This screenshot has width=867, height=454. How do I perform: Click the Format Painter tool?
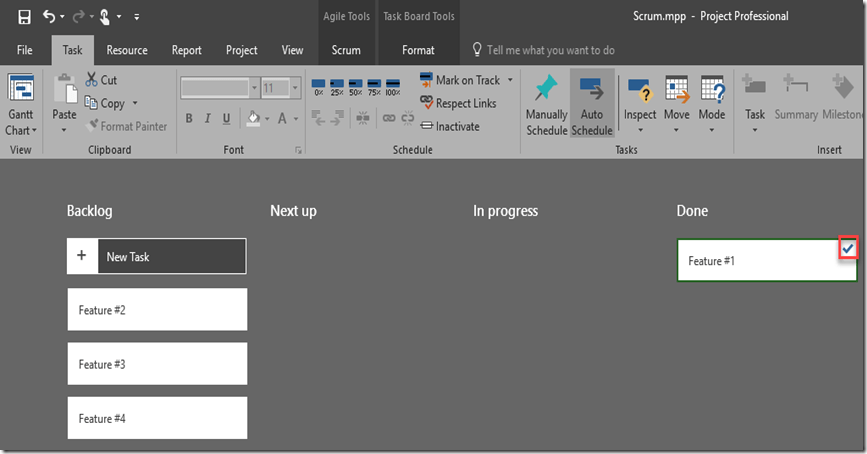point(126,127)
